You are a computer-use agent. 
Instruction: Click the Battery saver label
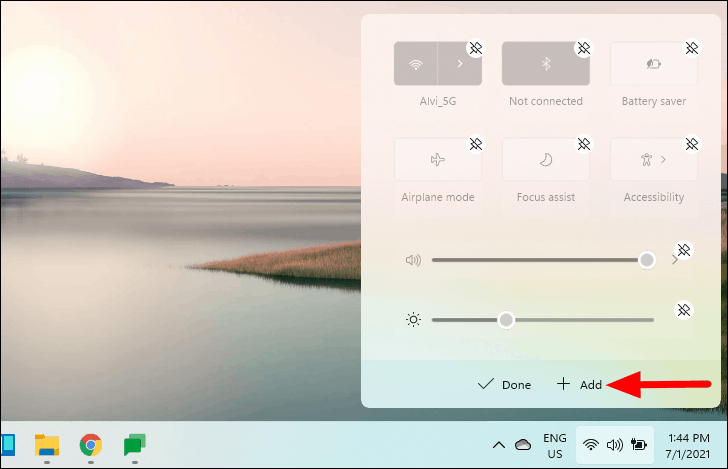click(x=654, y=101)
